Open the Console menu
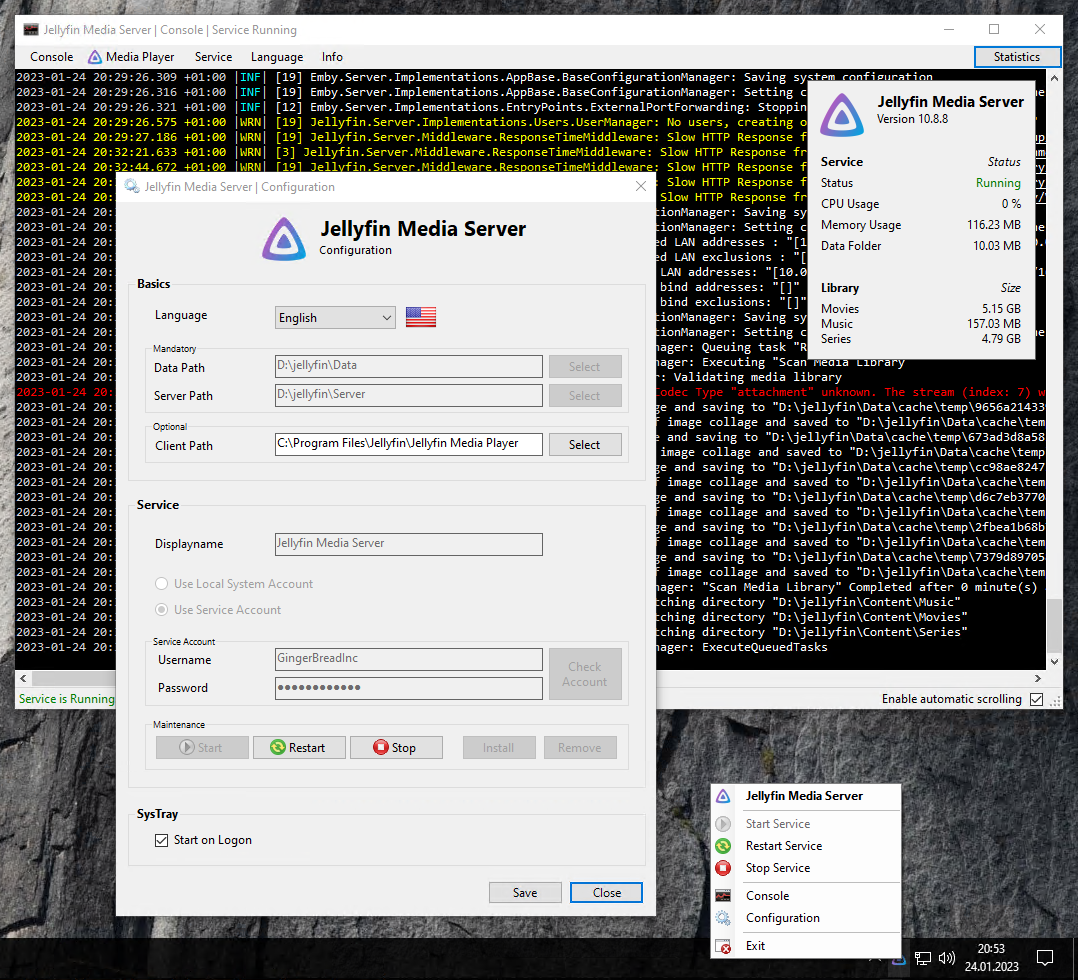This screenshot has height=980, width=1078. pos(52,57)
